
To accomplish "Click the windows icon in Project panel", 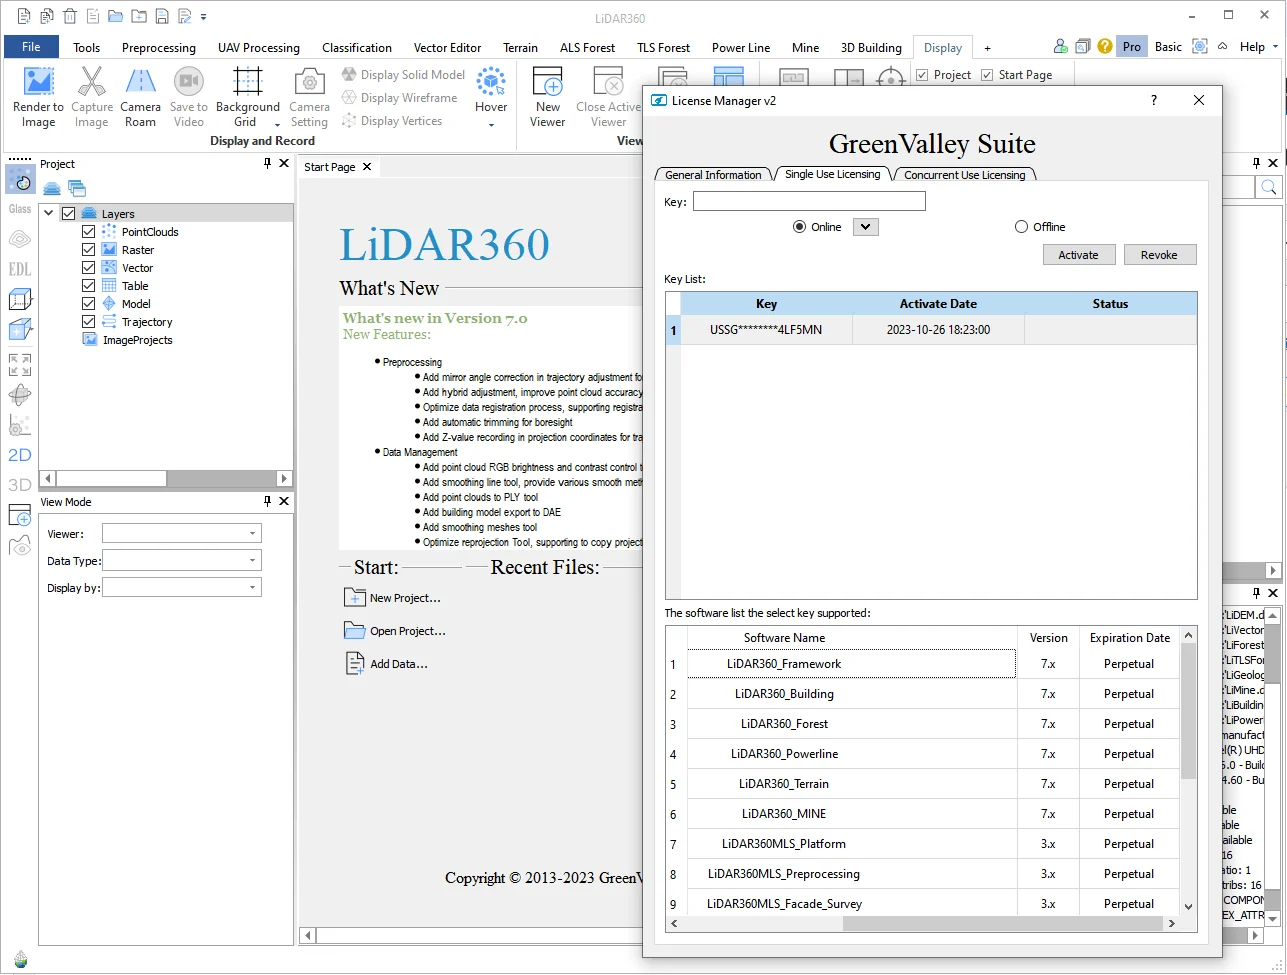I will 77,188.
